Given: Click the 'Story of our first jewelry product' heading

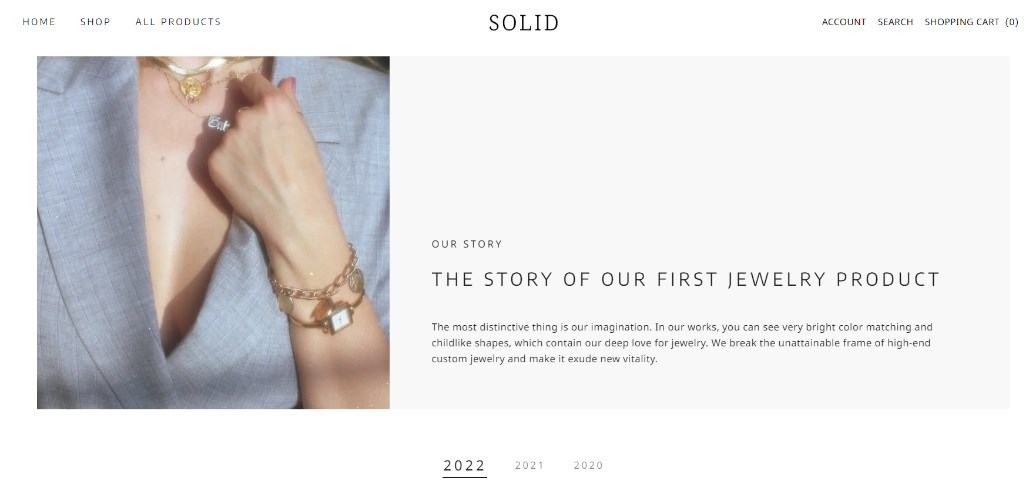Looking at the screenshot, I should [686, 279].
